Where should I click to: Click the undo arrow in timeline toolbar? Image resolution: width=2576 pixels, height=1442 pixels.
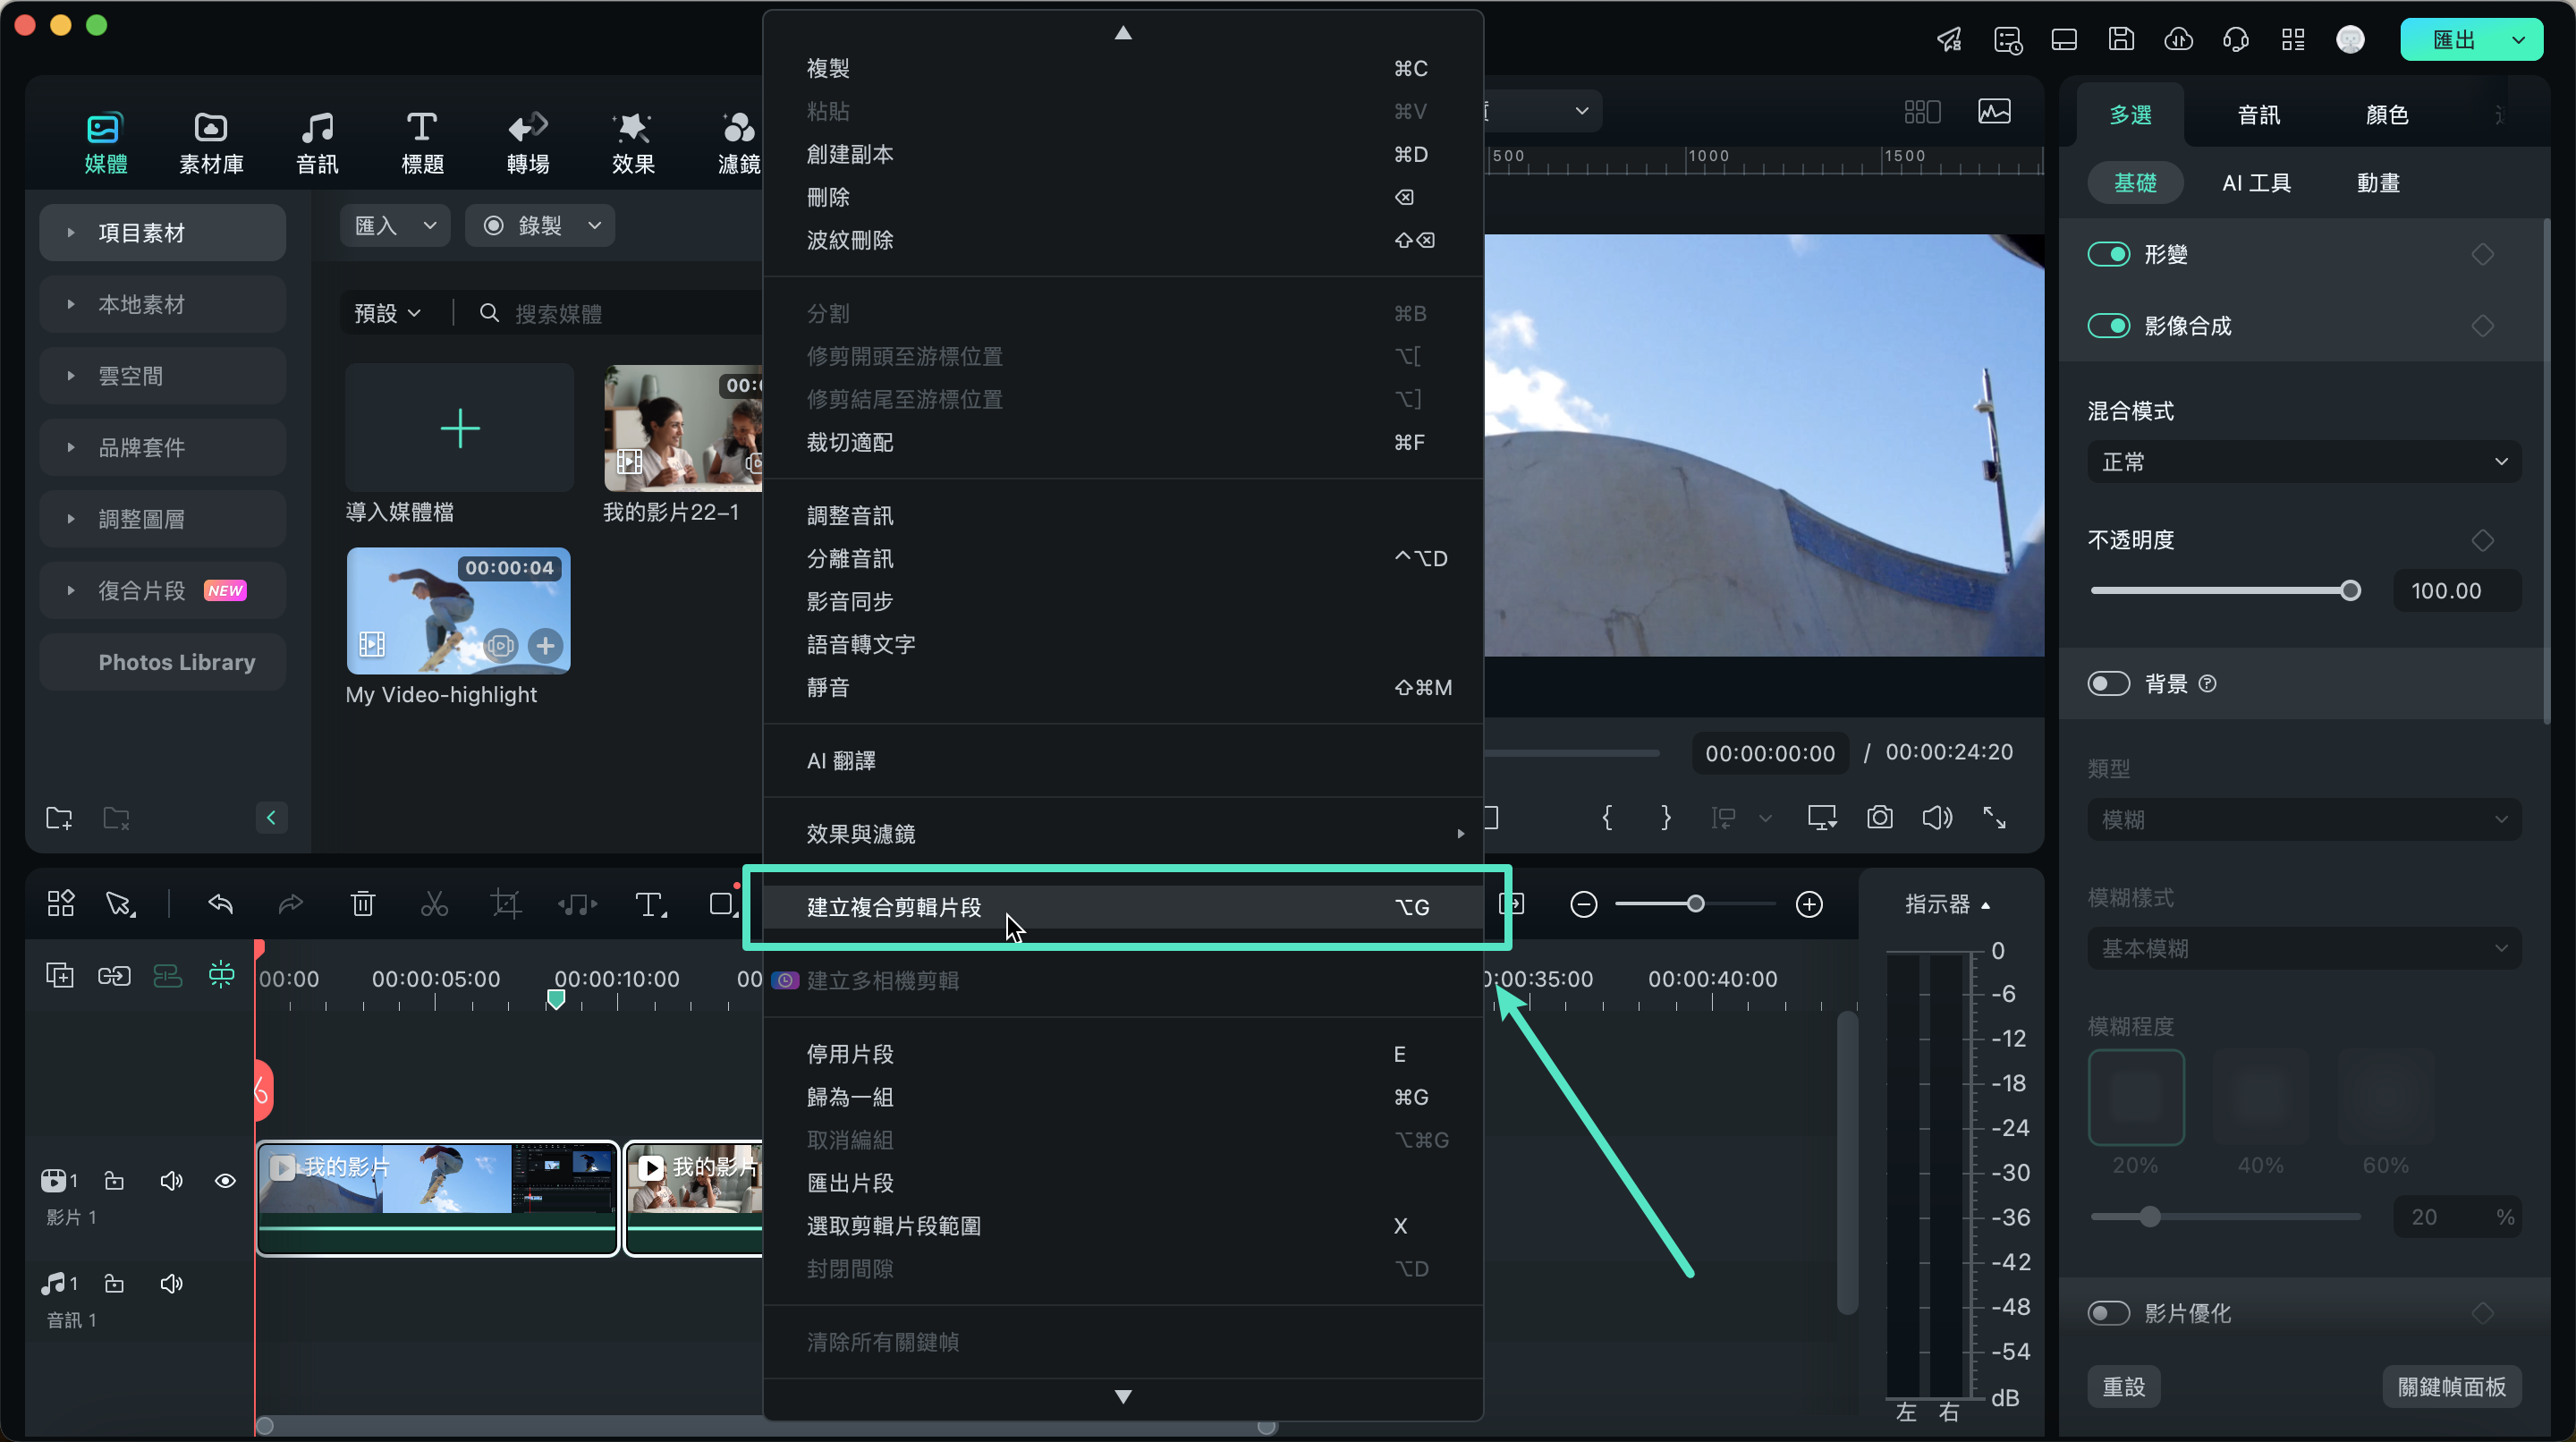pos(220,904)
